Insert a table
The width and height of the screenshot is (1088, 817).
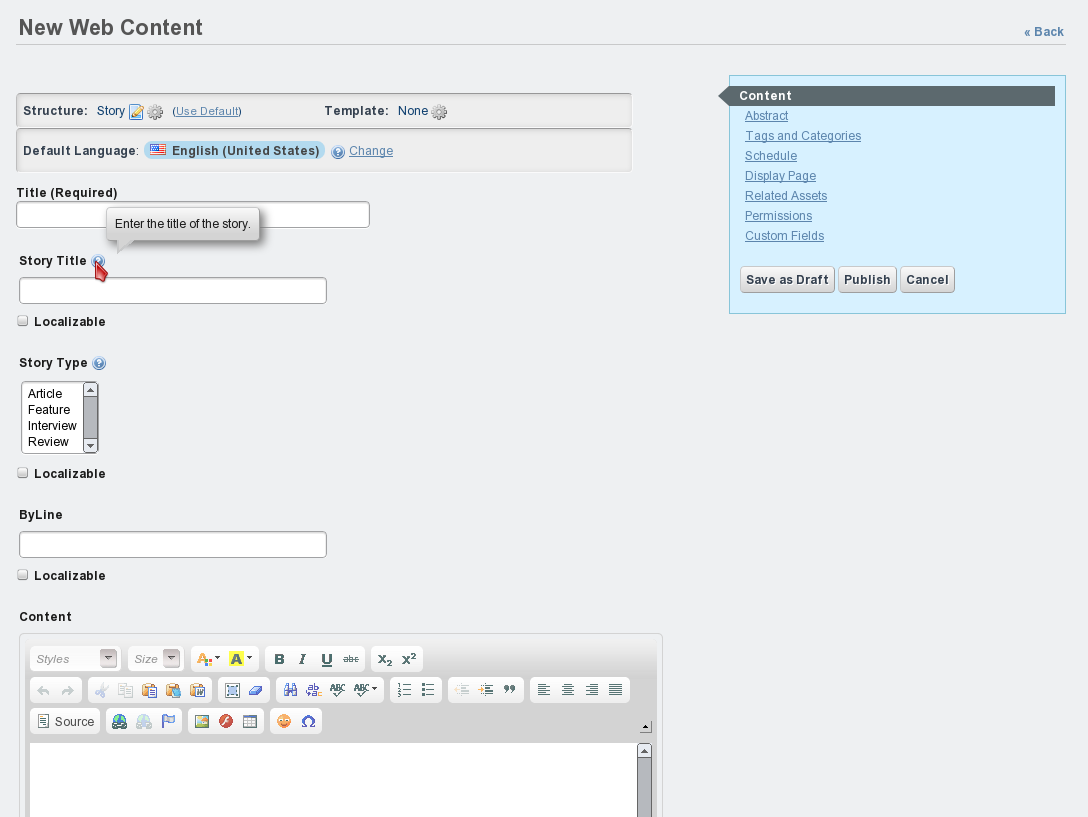click(x=250, y=721)
